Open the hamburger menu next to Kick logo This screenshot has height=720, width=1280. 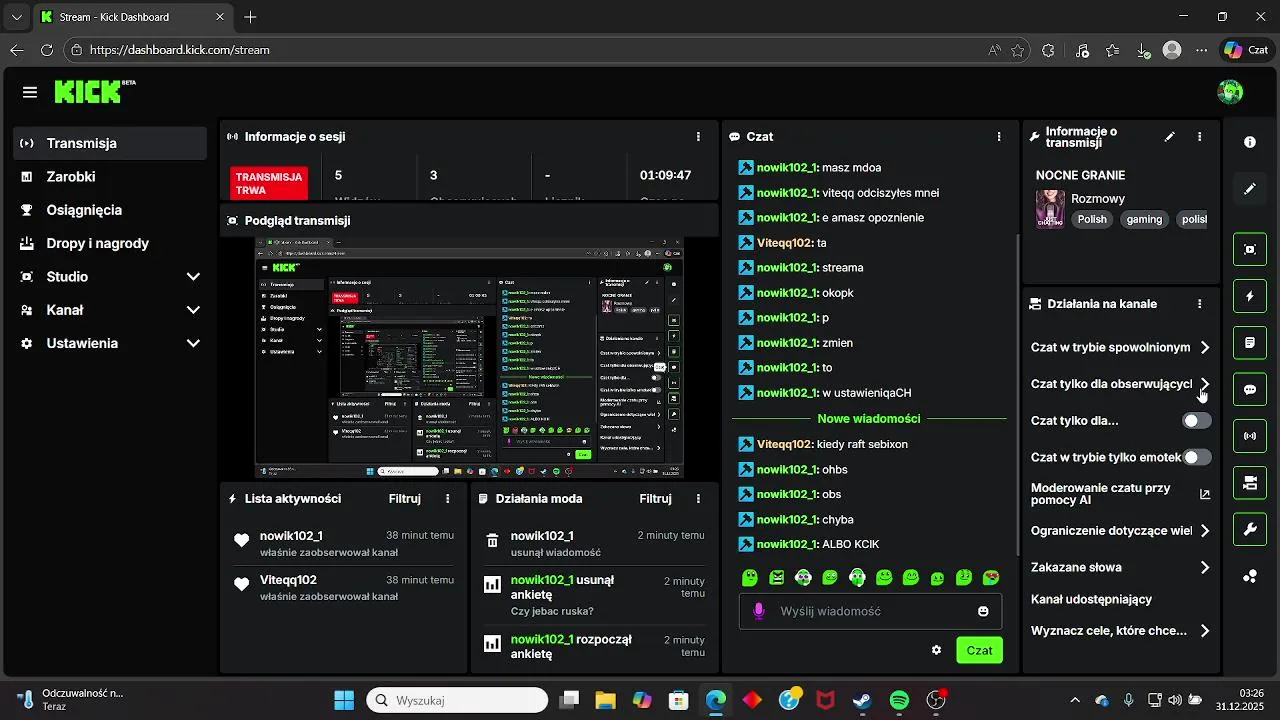30,92
